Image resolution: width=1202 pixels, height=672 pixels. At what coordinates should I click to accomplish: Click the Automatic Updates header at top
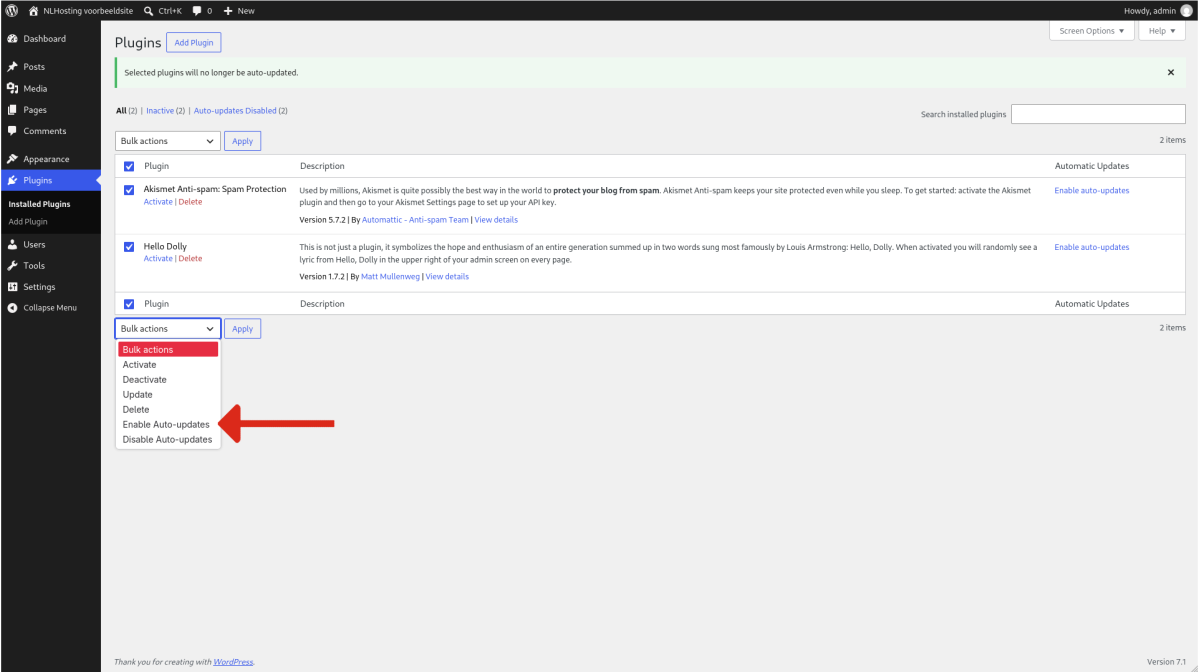tap(1092, 166)
